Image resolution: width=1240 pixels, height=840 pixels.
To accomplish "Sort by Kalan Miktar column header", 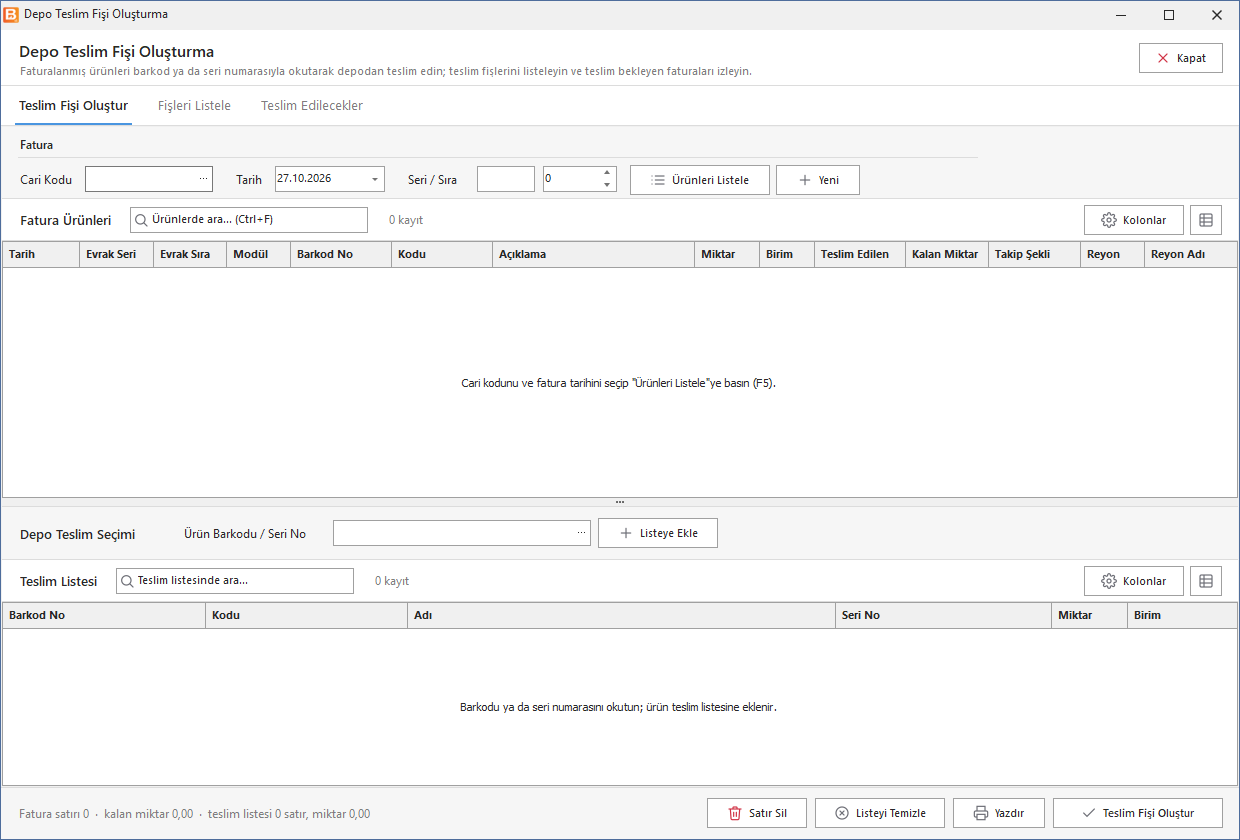I will click(x=947, y=254).
